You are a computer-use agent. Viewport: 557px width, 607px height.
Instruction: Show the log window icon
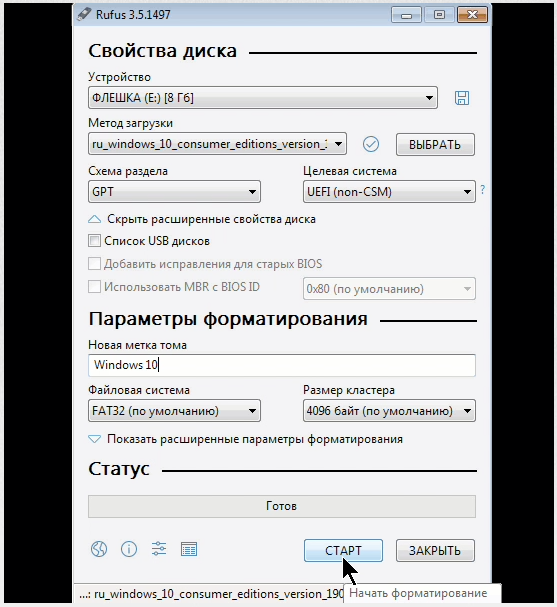tap(189, 549)
